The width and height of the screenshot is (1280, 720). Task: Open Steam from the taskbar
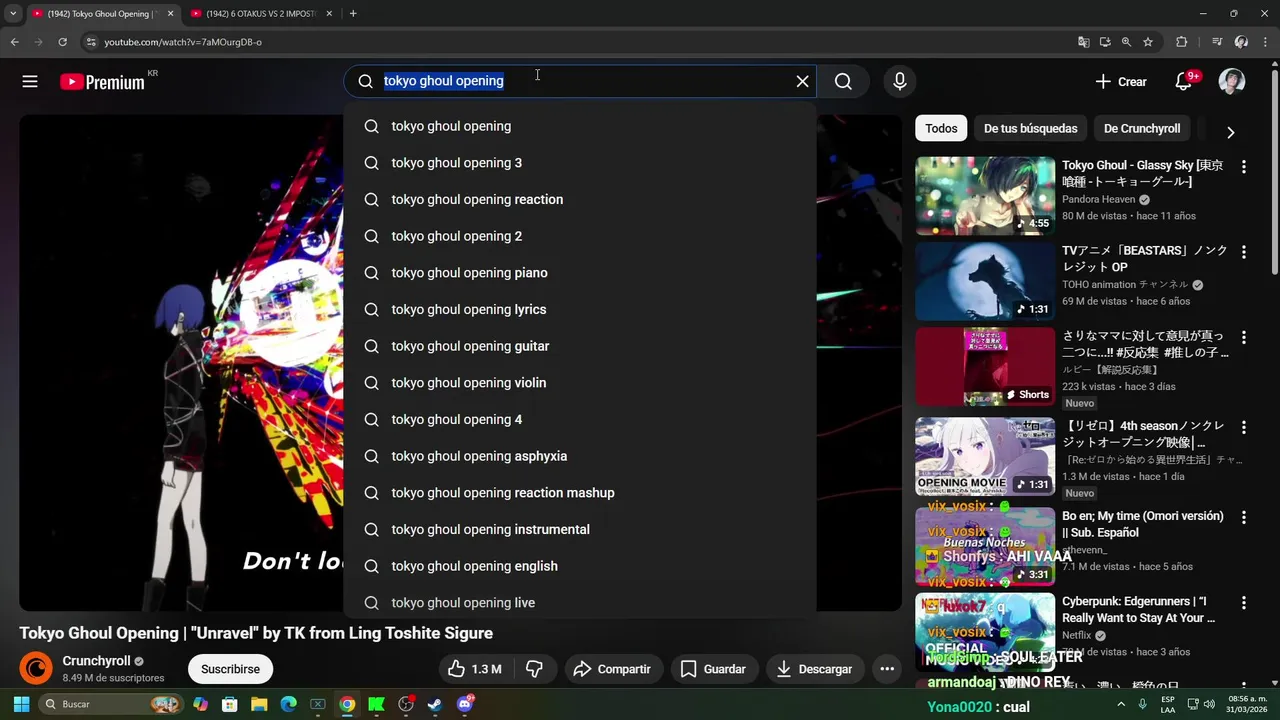pyautogui.click(x=435, y=704)
